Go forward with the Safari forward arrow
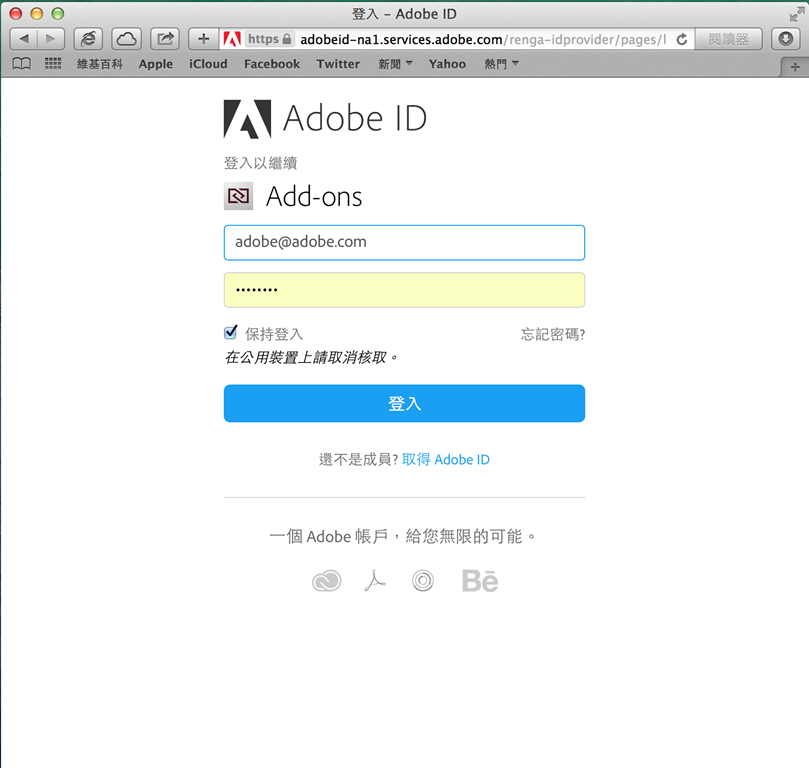This screenshot has height=768, width=809. 51,39
